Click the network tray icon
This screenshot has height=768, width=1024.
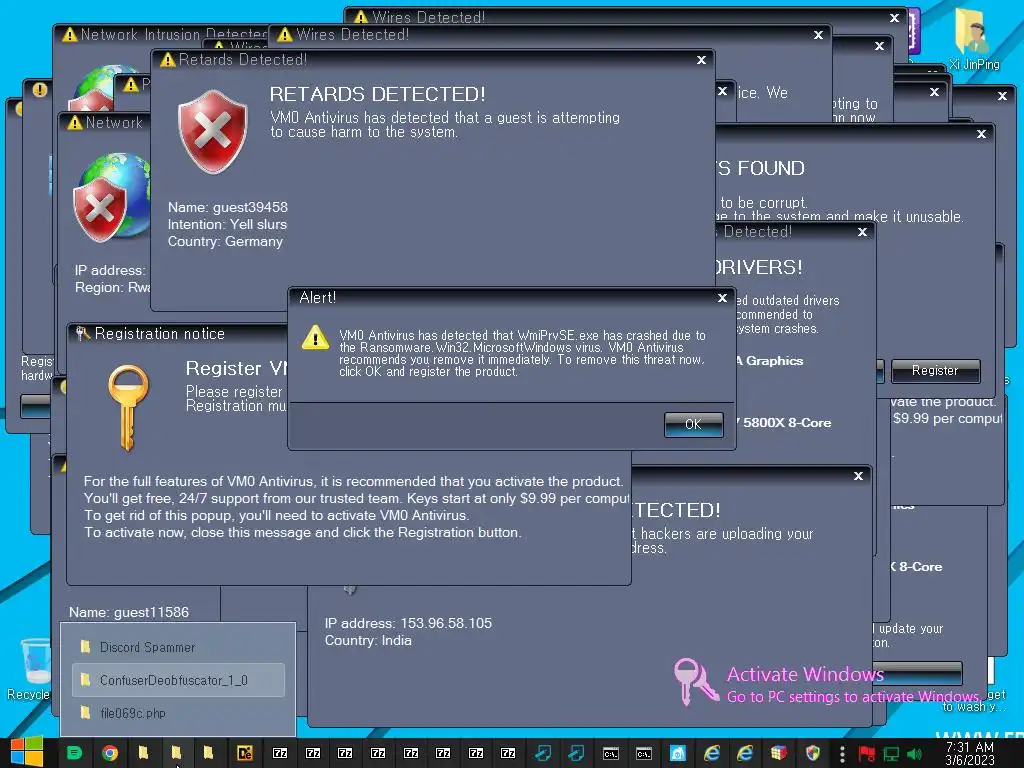click(891, 754)
